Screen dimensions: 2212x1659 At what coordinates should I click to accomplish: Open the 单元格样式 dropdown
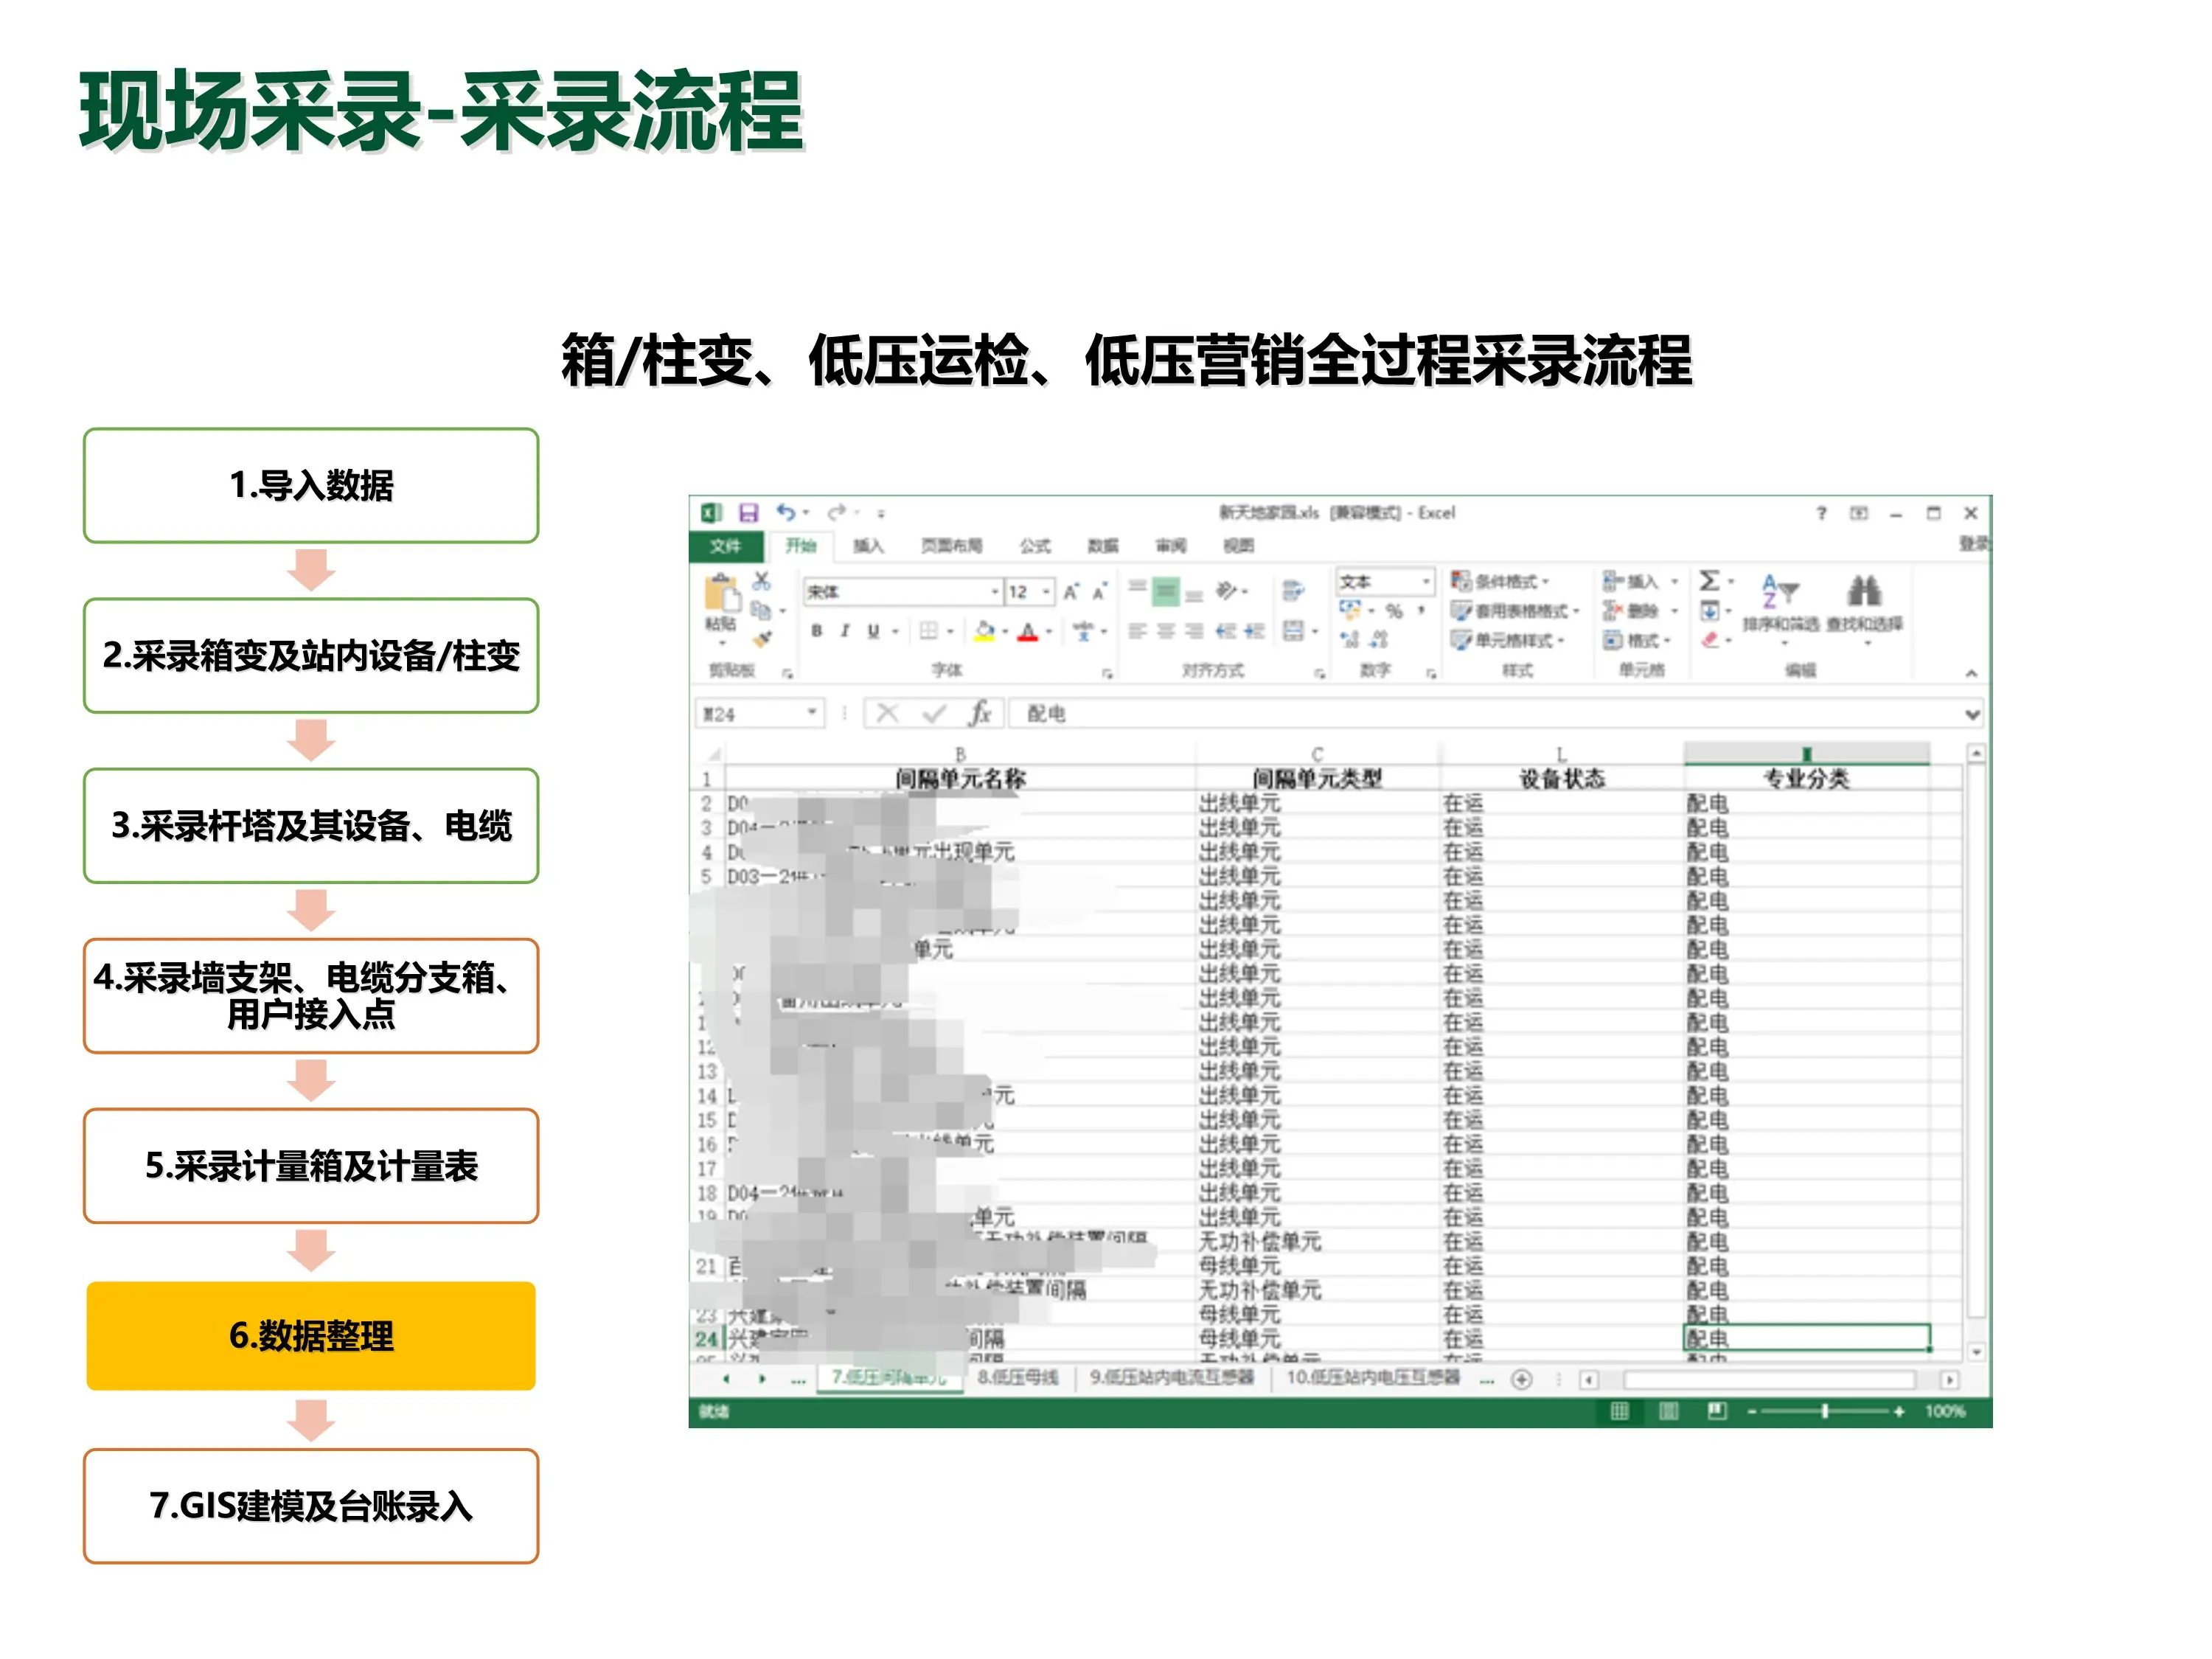pyautogui.click(x=1508, y=640)
